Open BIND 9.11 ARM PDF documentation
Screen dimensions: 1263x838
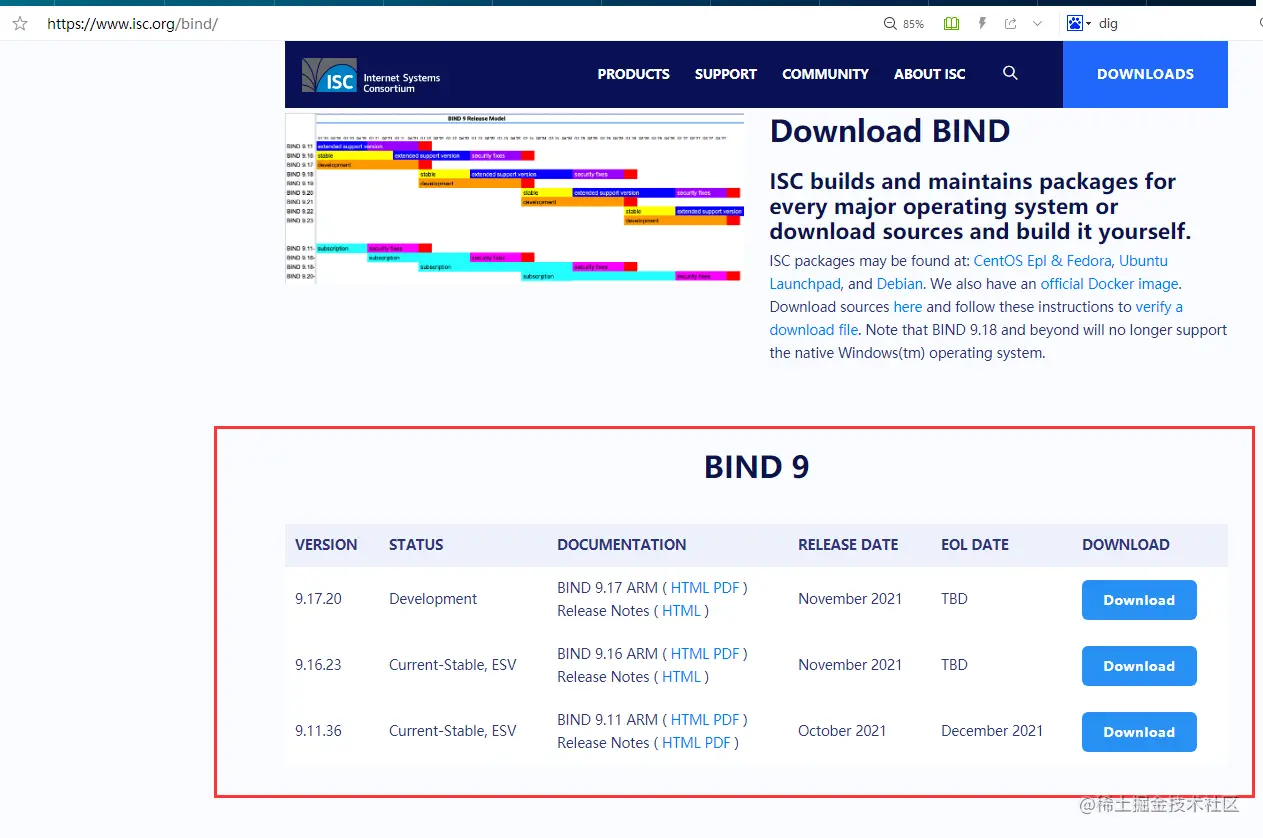[726, 720]
